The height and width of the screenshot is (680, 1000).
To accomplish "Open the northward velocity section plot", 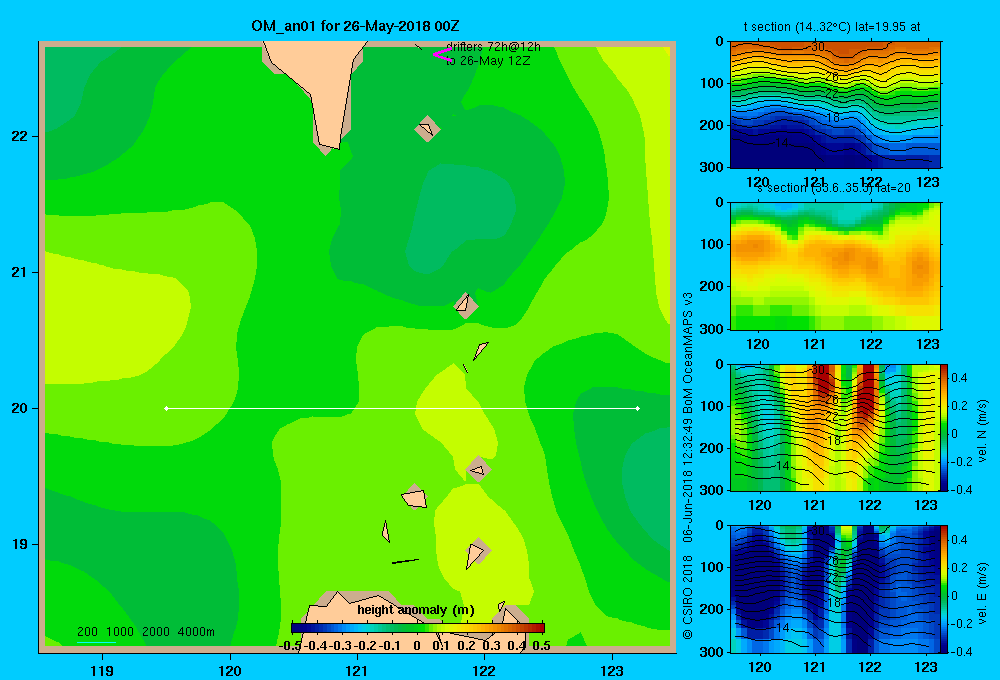I will point(835,427).
